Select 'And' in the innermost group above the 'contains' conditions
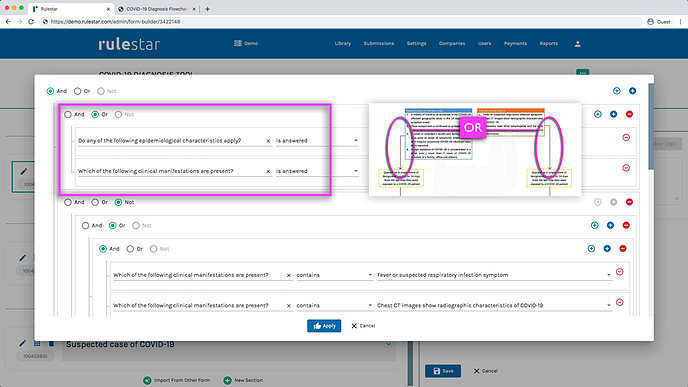Viewport: 688px width, 387px height. pos(103,248)
